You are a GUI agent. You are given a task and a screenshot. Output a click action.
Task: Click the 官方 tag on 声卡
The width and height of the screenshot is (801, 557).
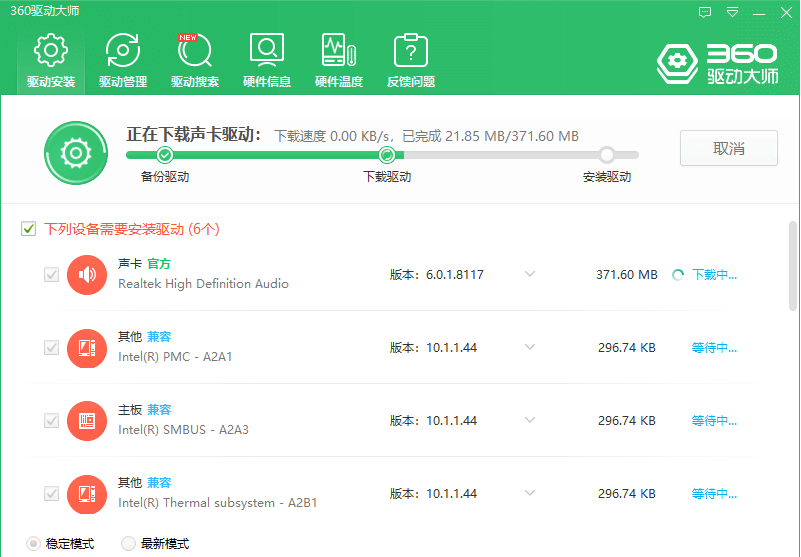coord(159,264)
